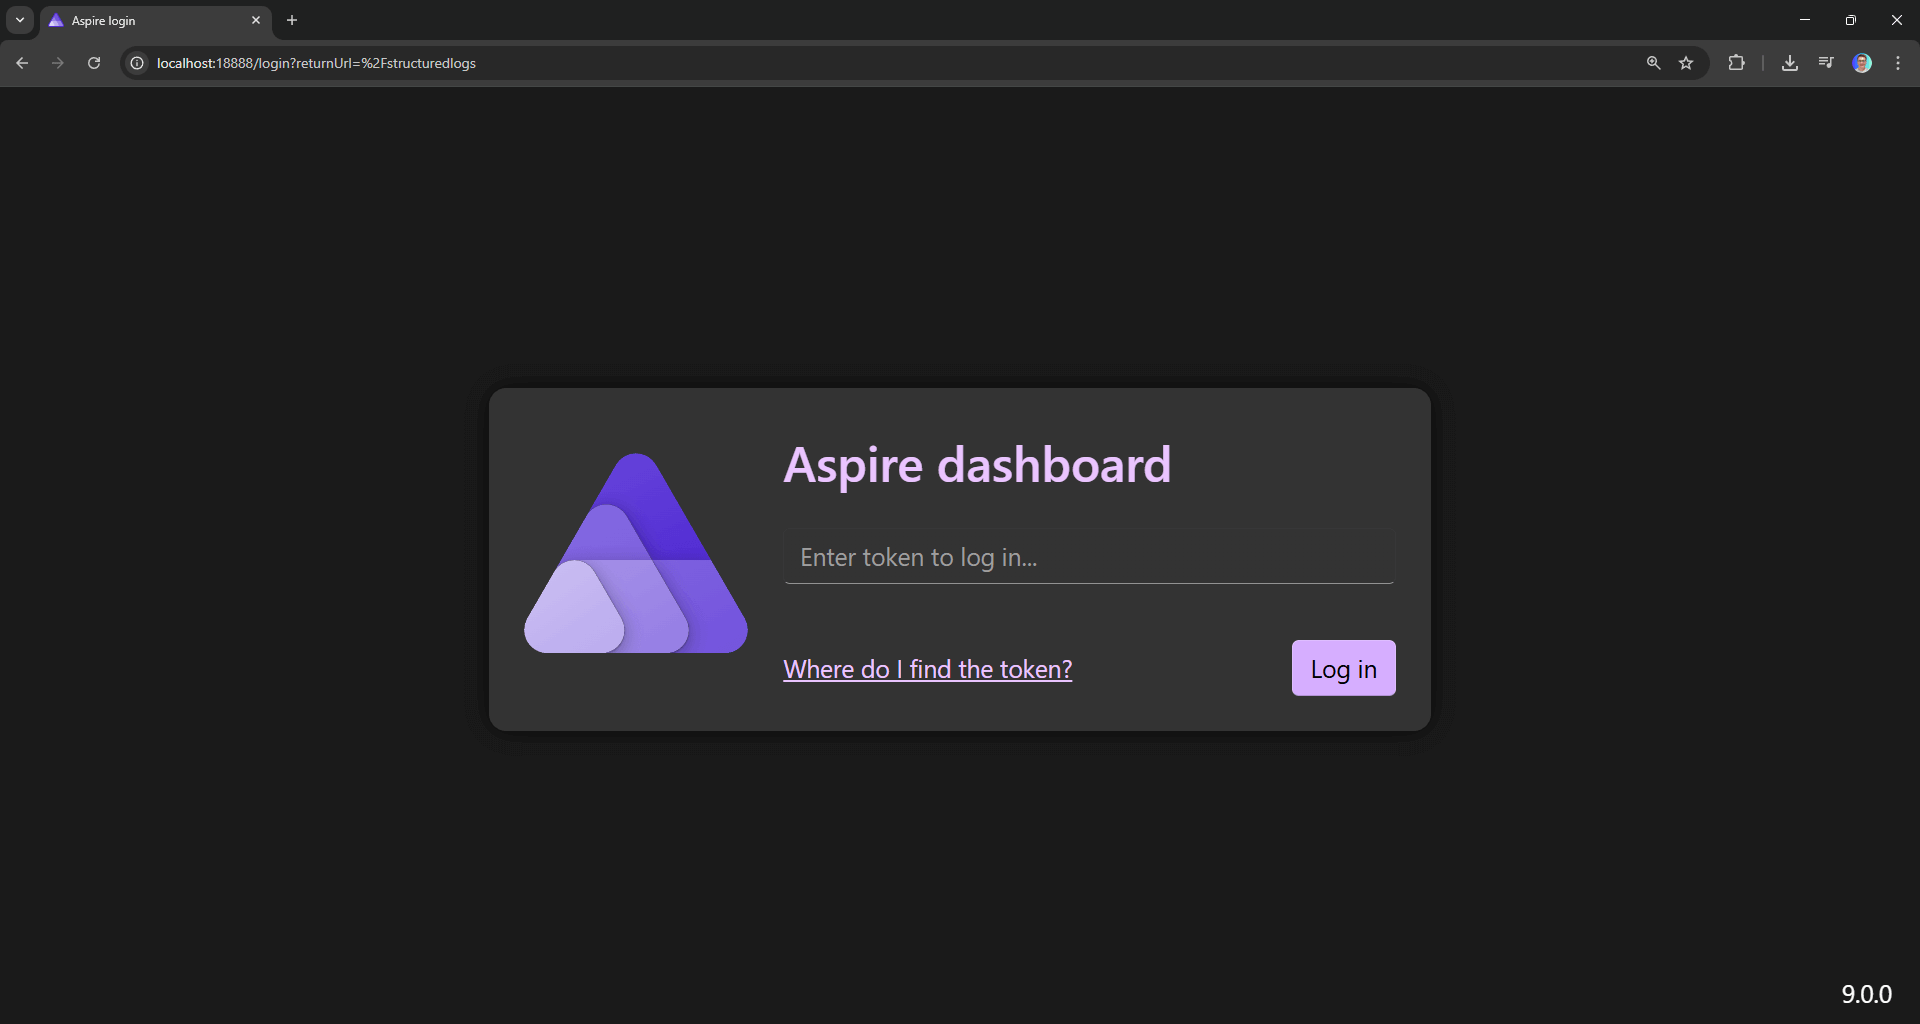Open the Chrome profile avatar
1920x1024 pixels.
[1862, 63]
